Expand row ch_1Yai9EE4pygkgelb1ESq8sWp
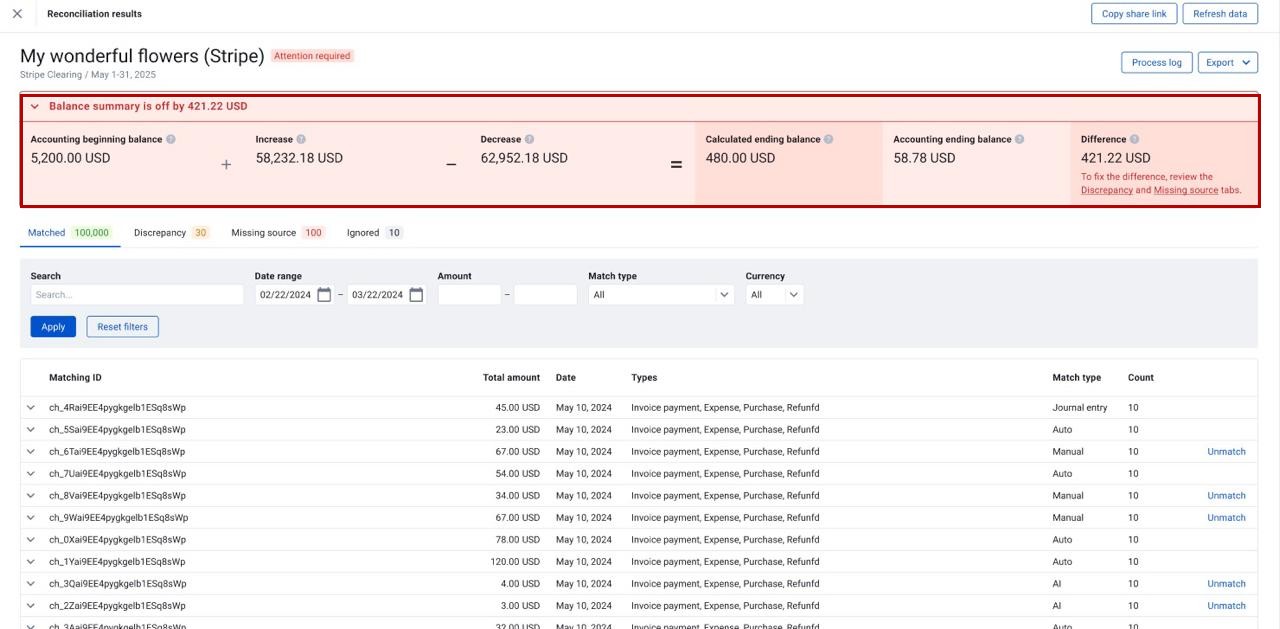The image size is (1280, 629). tap(31, 562)
